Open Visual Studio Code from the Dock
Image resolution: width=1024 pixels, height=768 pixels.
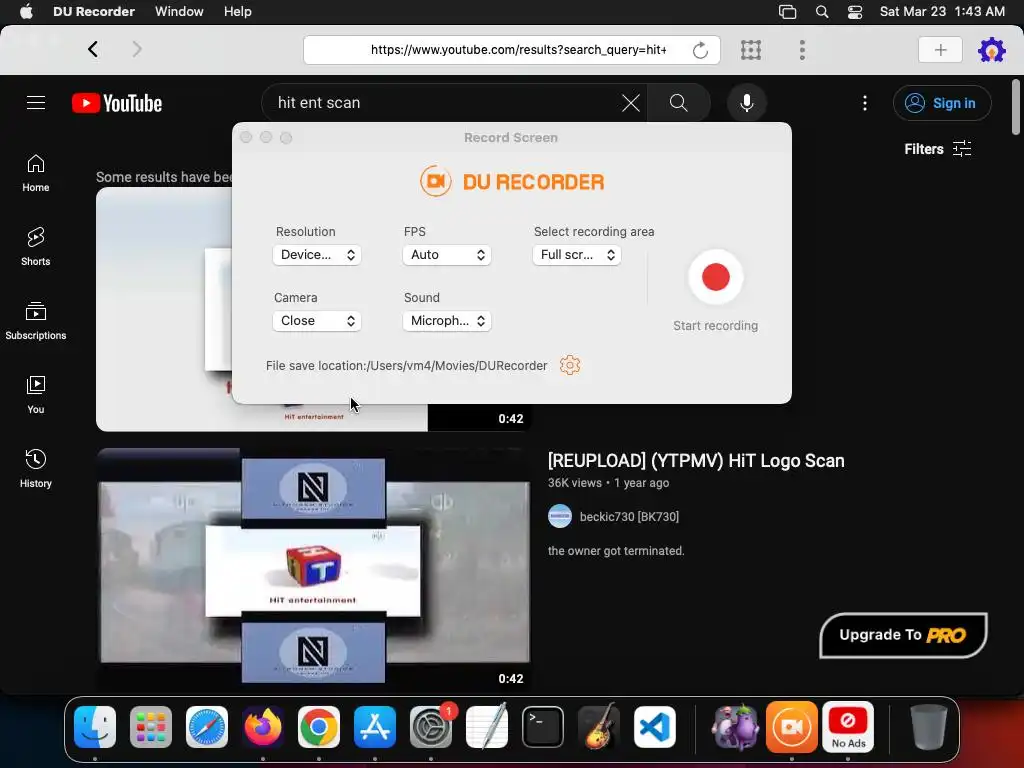(x=655, y=727)
